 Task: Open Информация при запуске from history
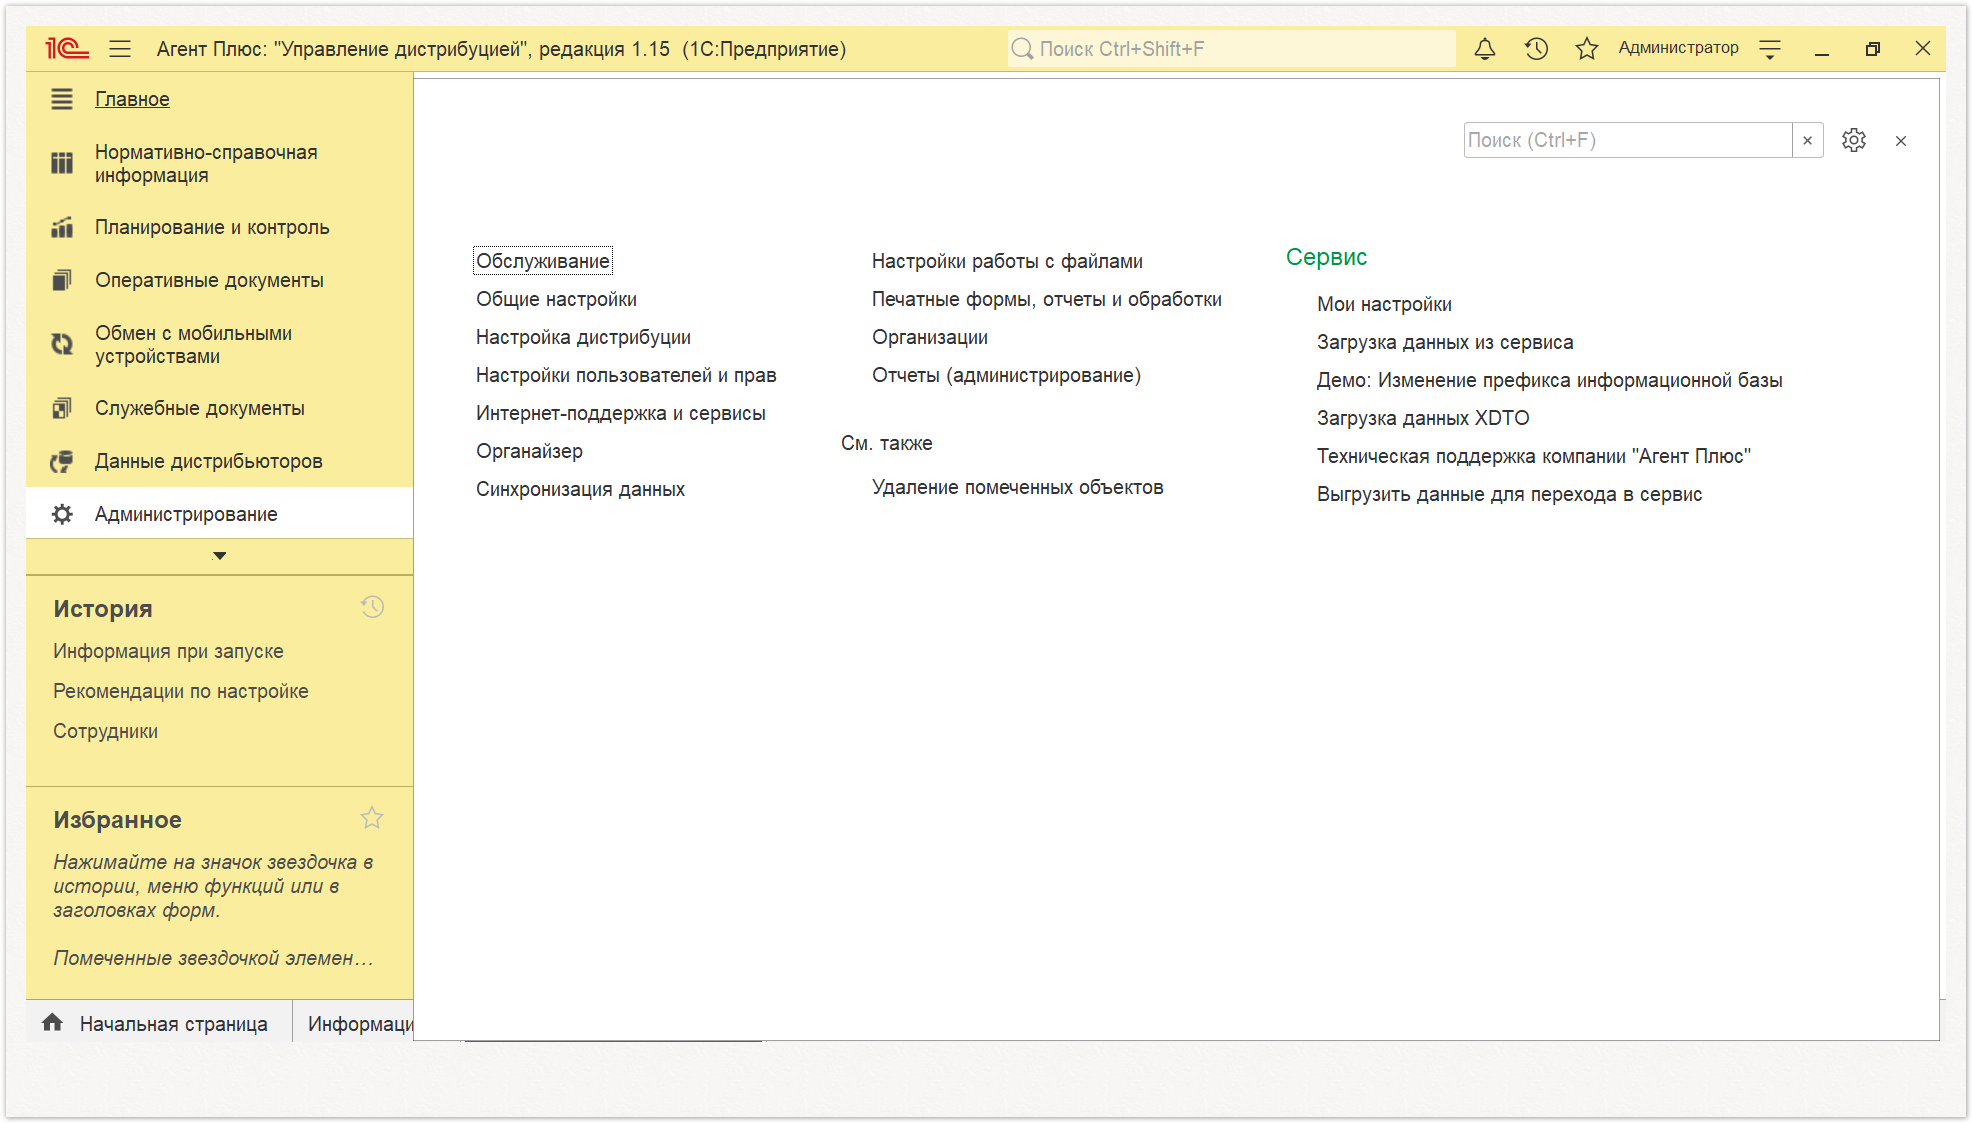tap(168, 651)
